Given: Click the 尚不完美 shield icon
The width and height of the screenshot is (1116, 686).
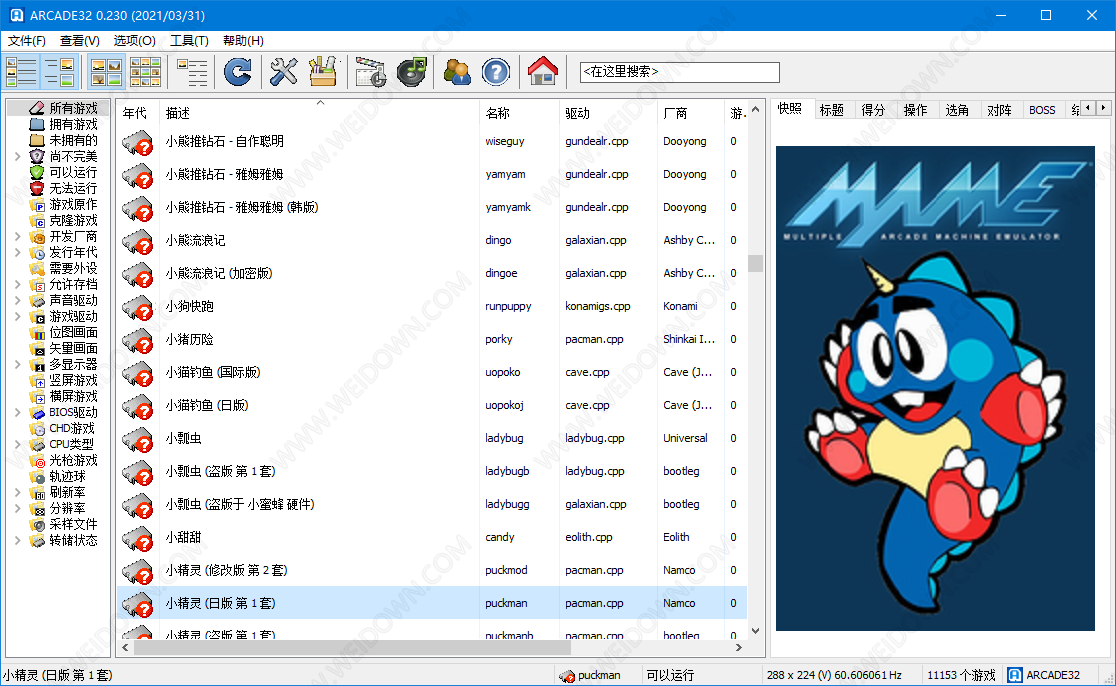Looking at the screenshot, I should coord(37,156).
